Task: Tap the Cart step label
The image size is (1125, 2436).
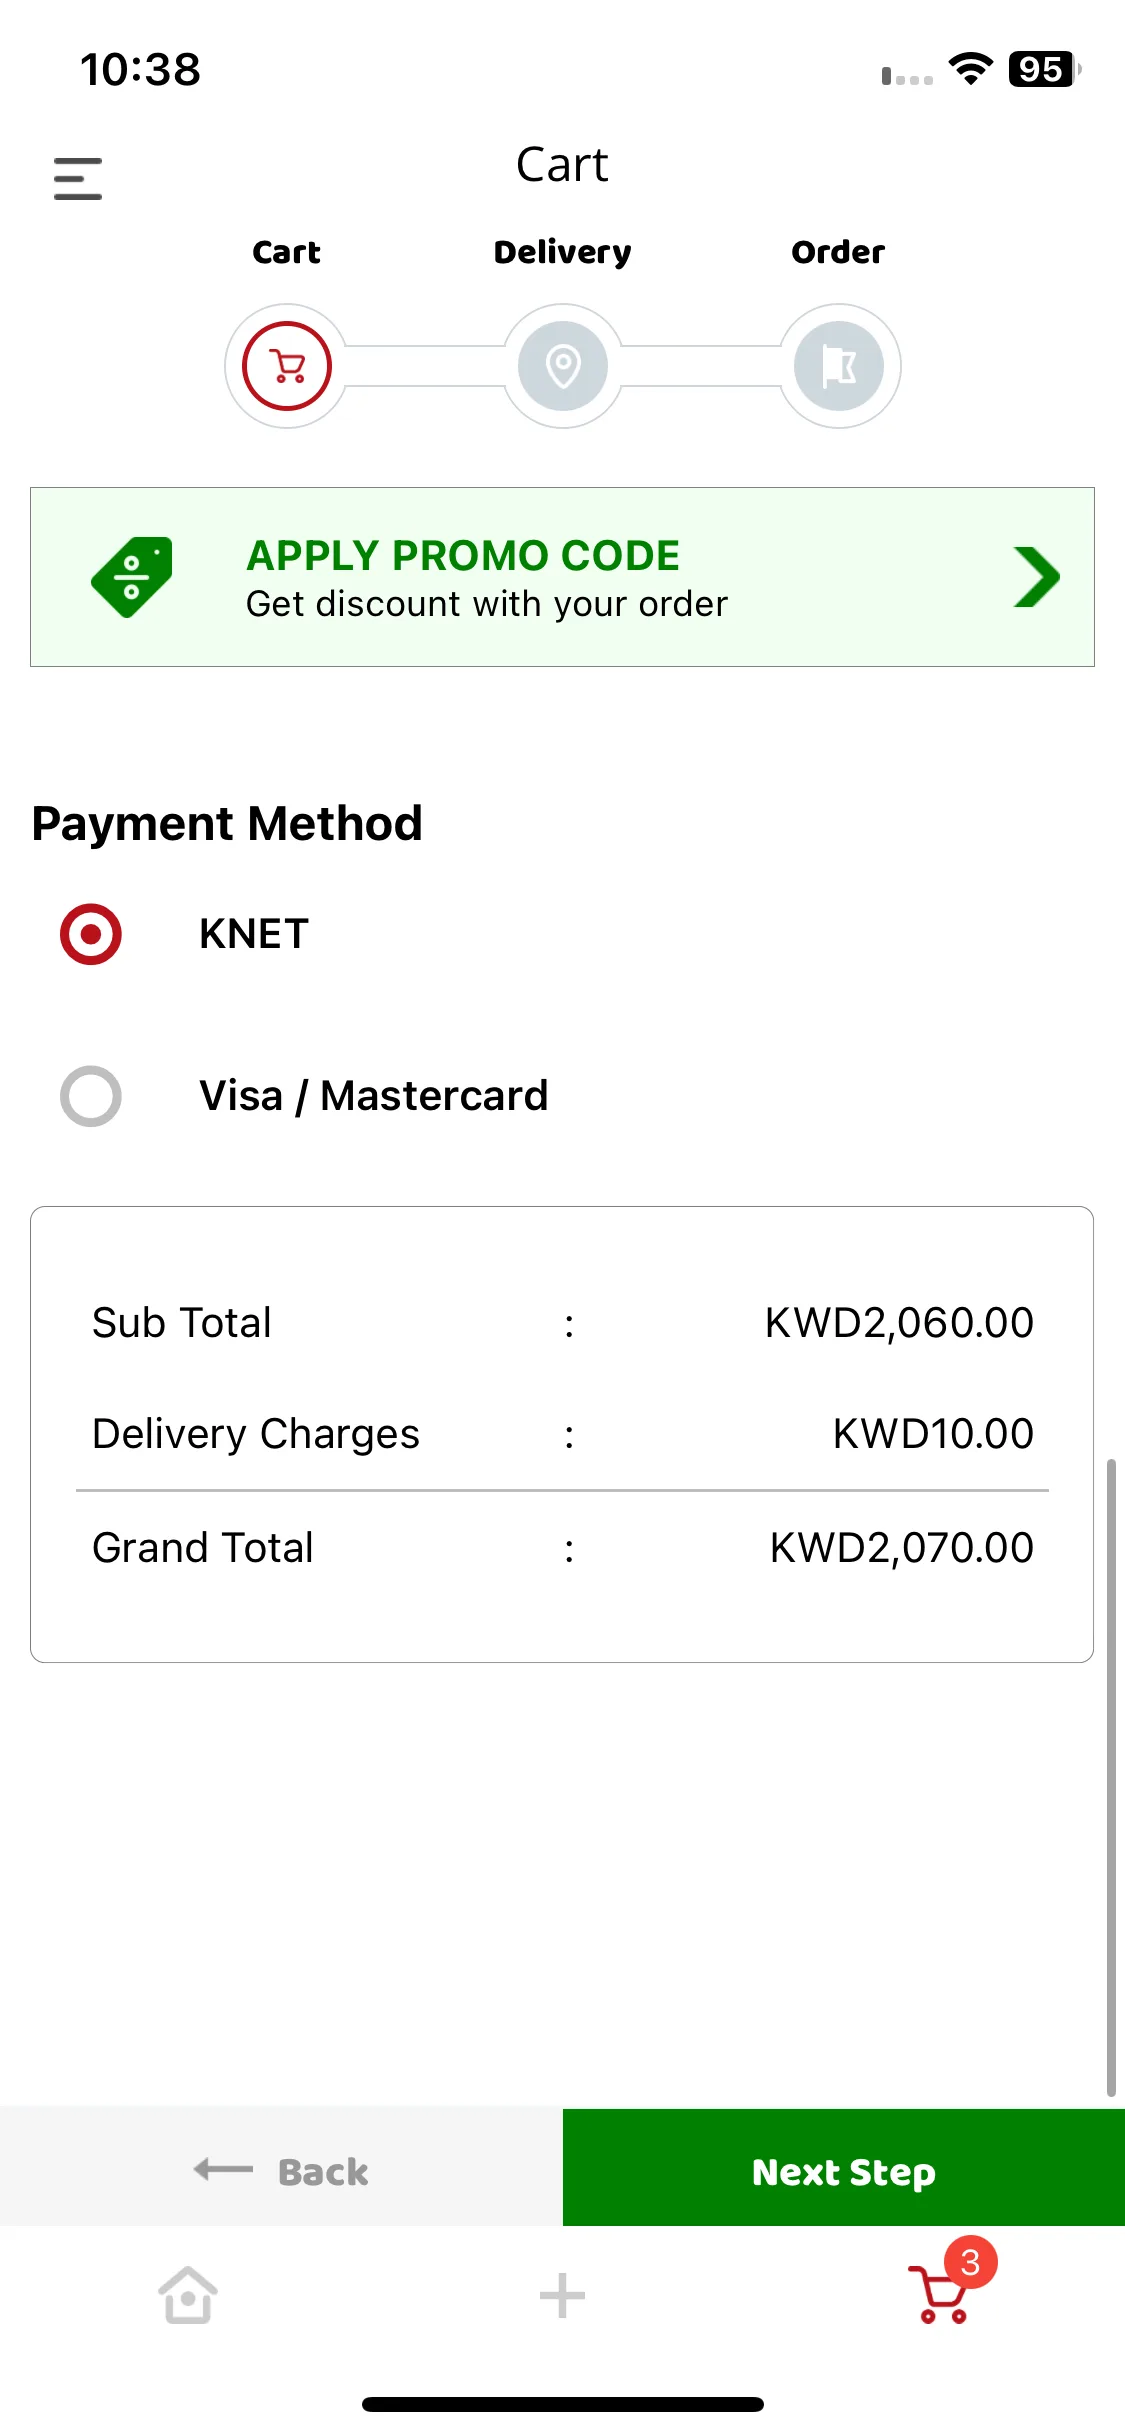Action: pos(287,252)
